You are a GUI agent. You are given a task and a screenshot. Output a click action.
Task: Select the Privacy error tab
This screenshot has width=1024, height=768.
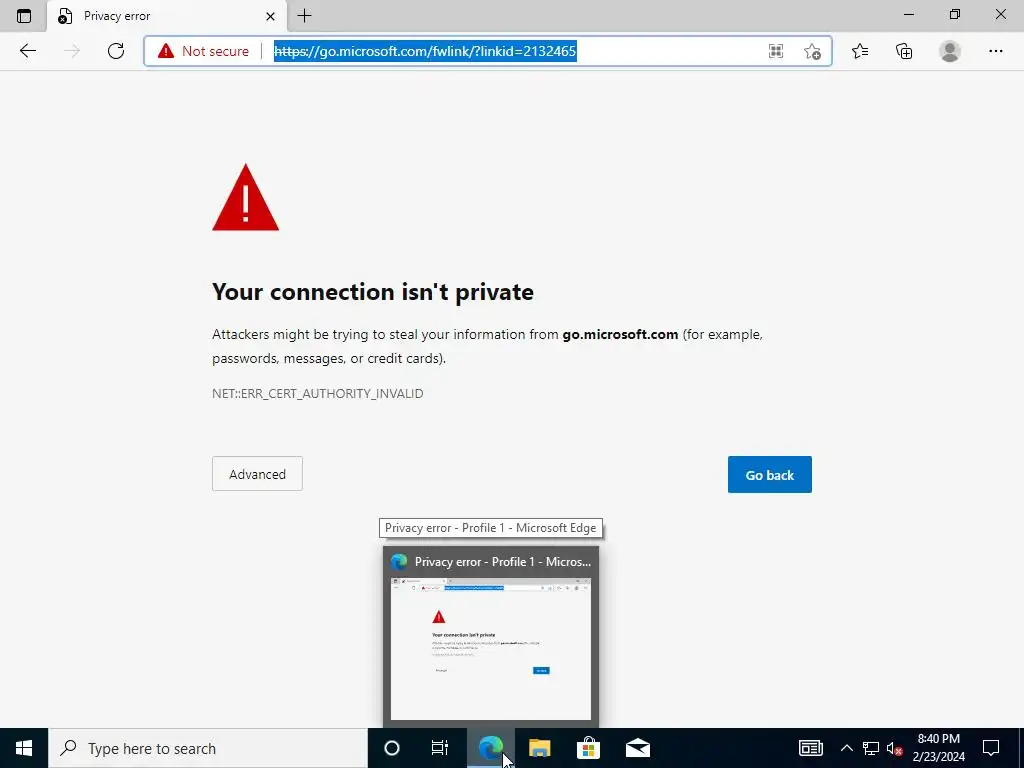(165, 16)
